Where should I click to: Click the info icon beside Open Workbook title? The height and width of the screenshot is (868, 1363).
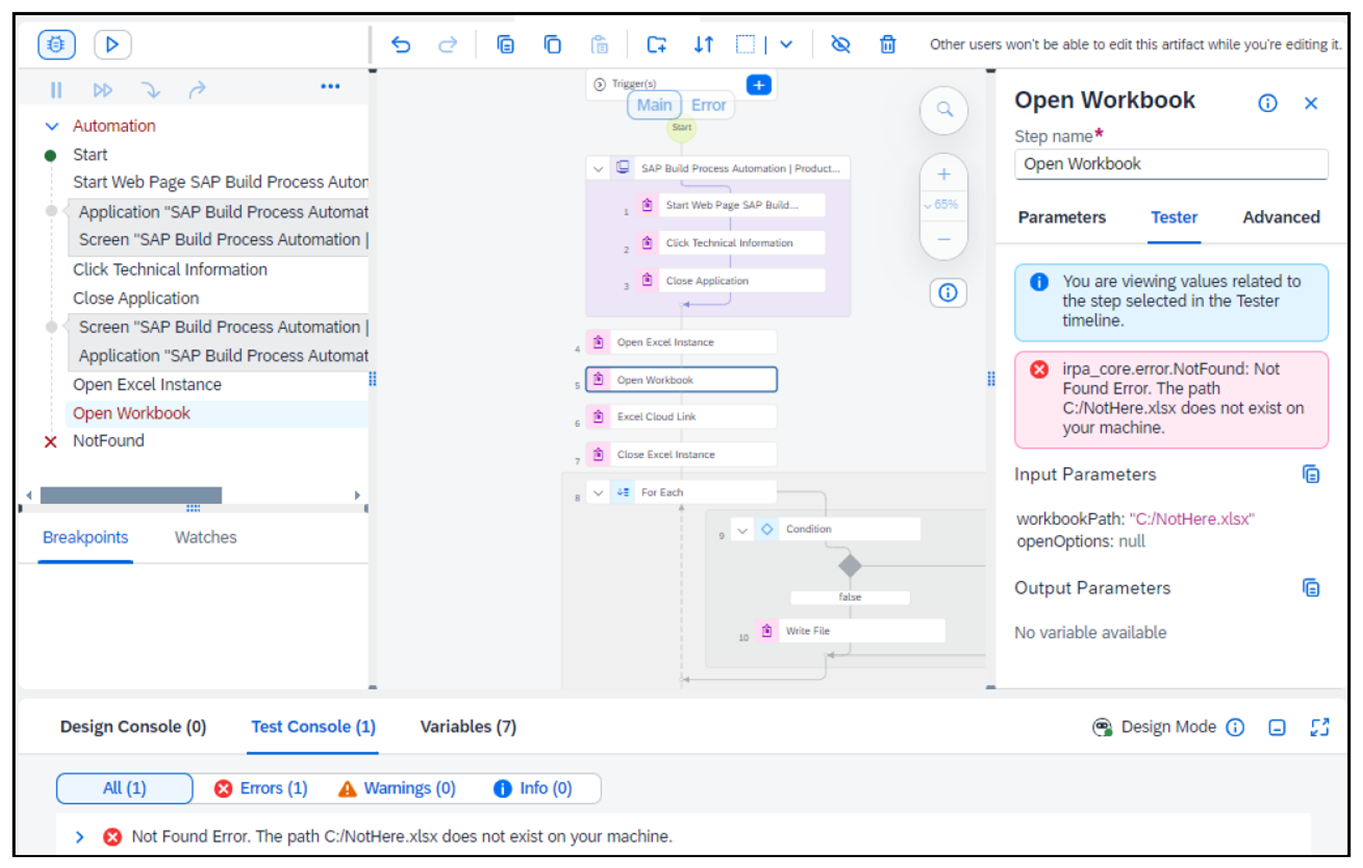click(x=1268, y=103)
